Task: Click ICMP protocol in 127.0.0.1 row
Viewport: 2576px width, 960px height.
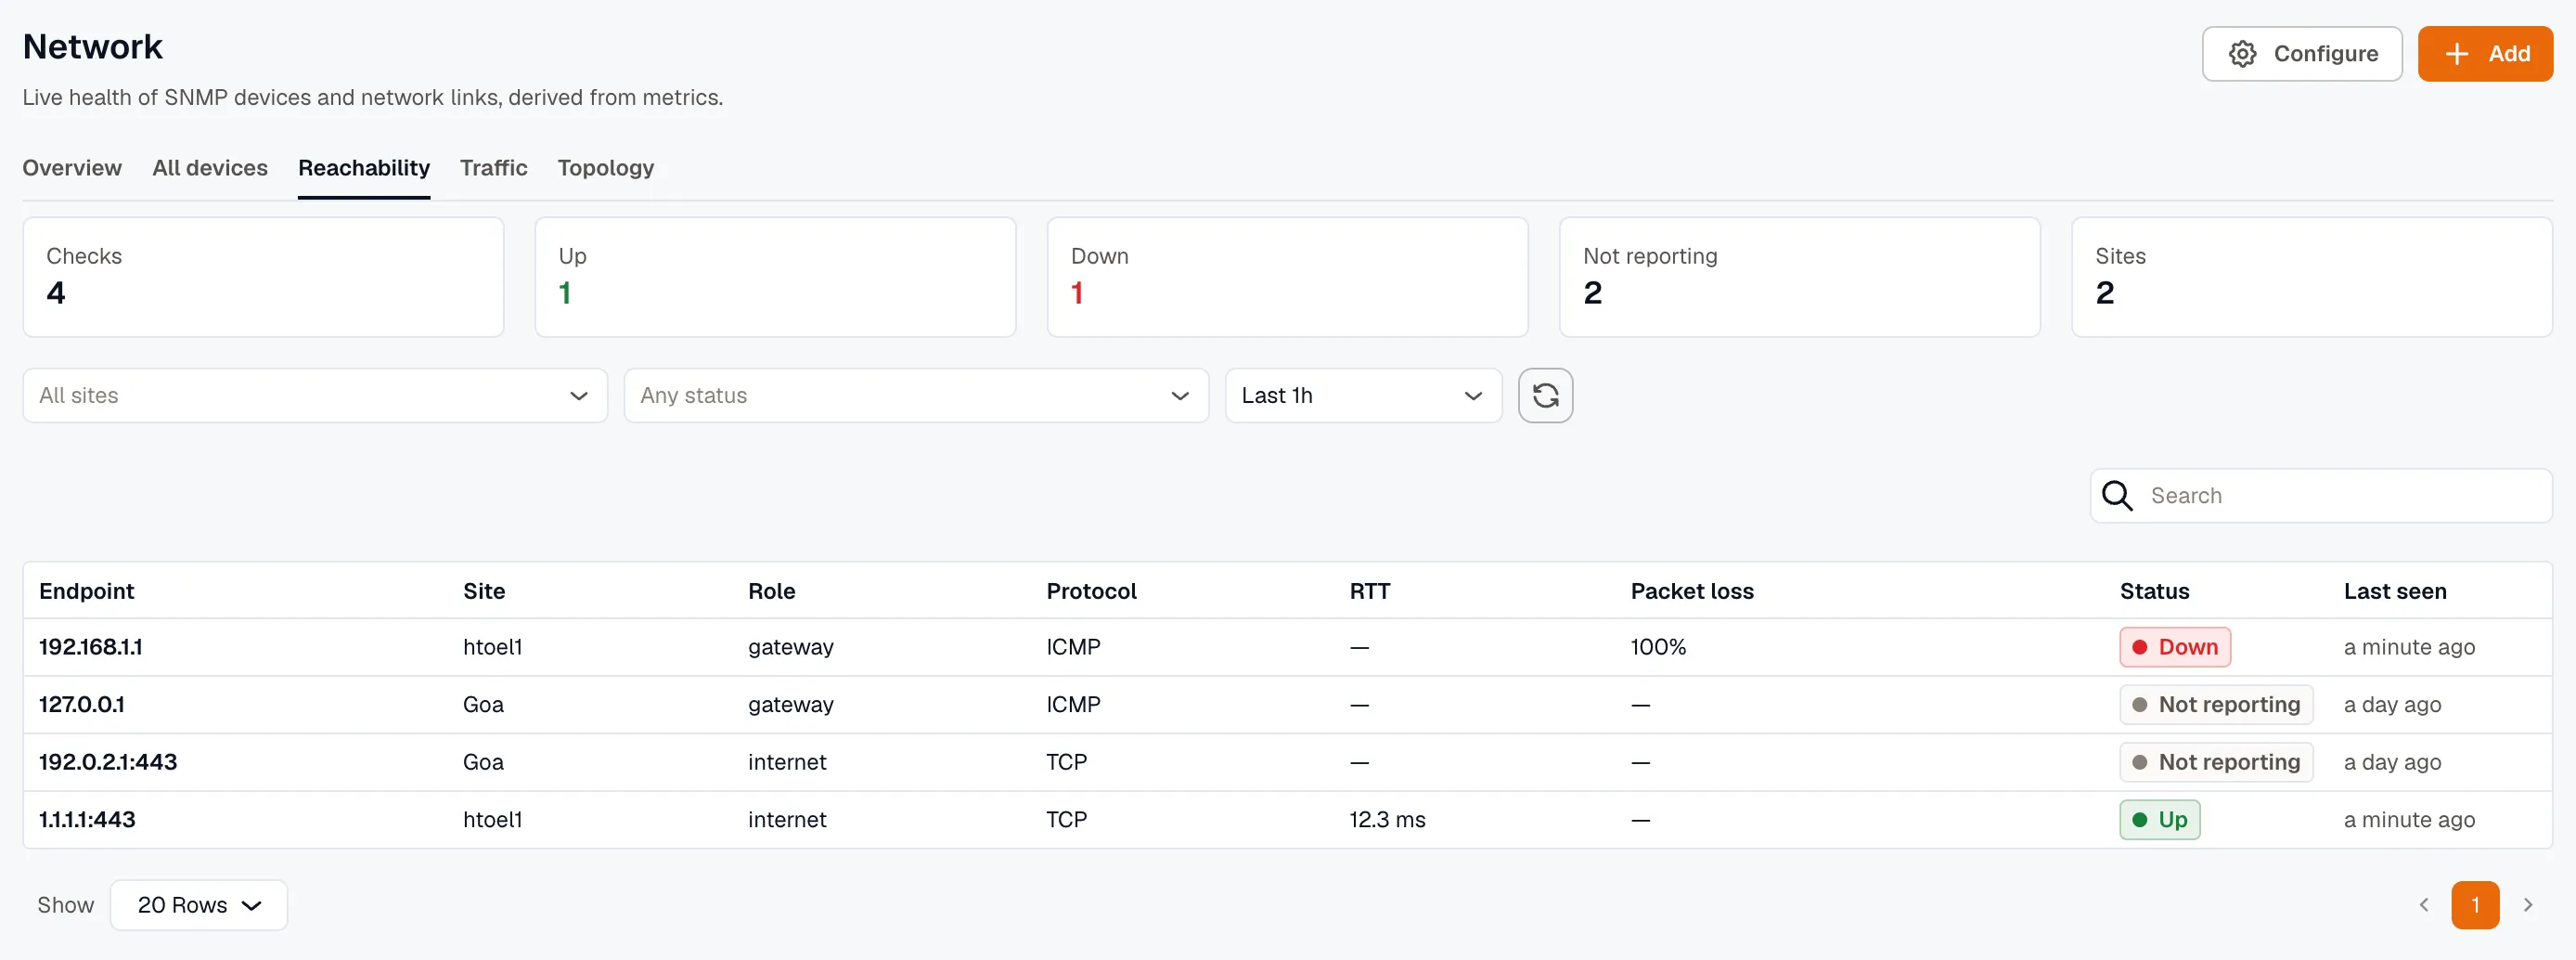Action: pyautogui.click(x=1073, y=704)
